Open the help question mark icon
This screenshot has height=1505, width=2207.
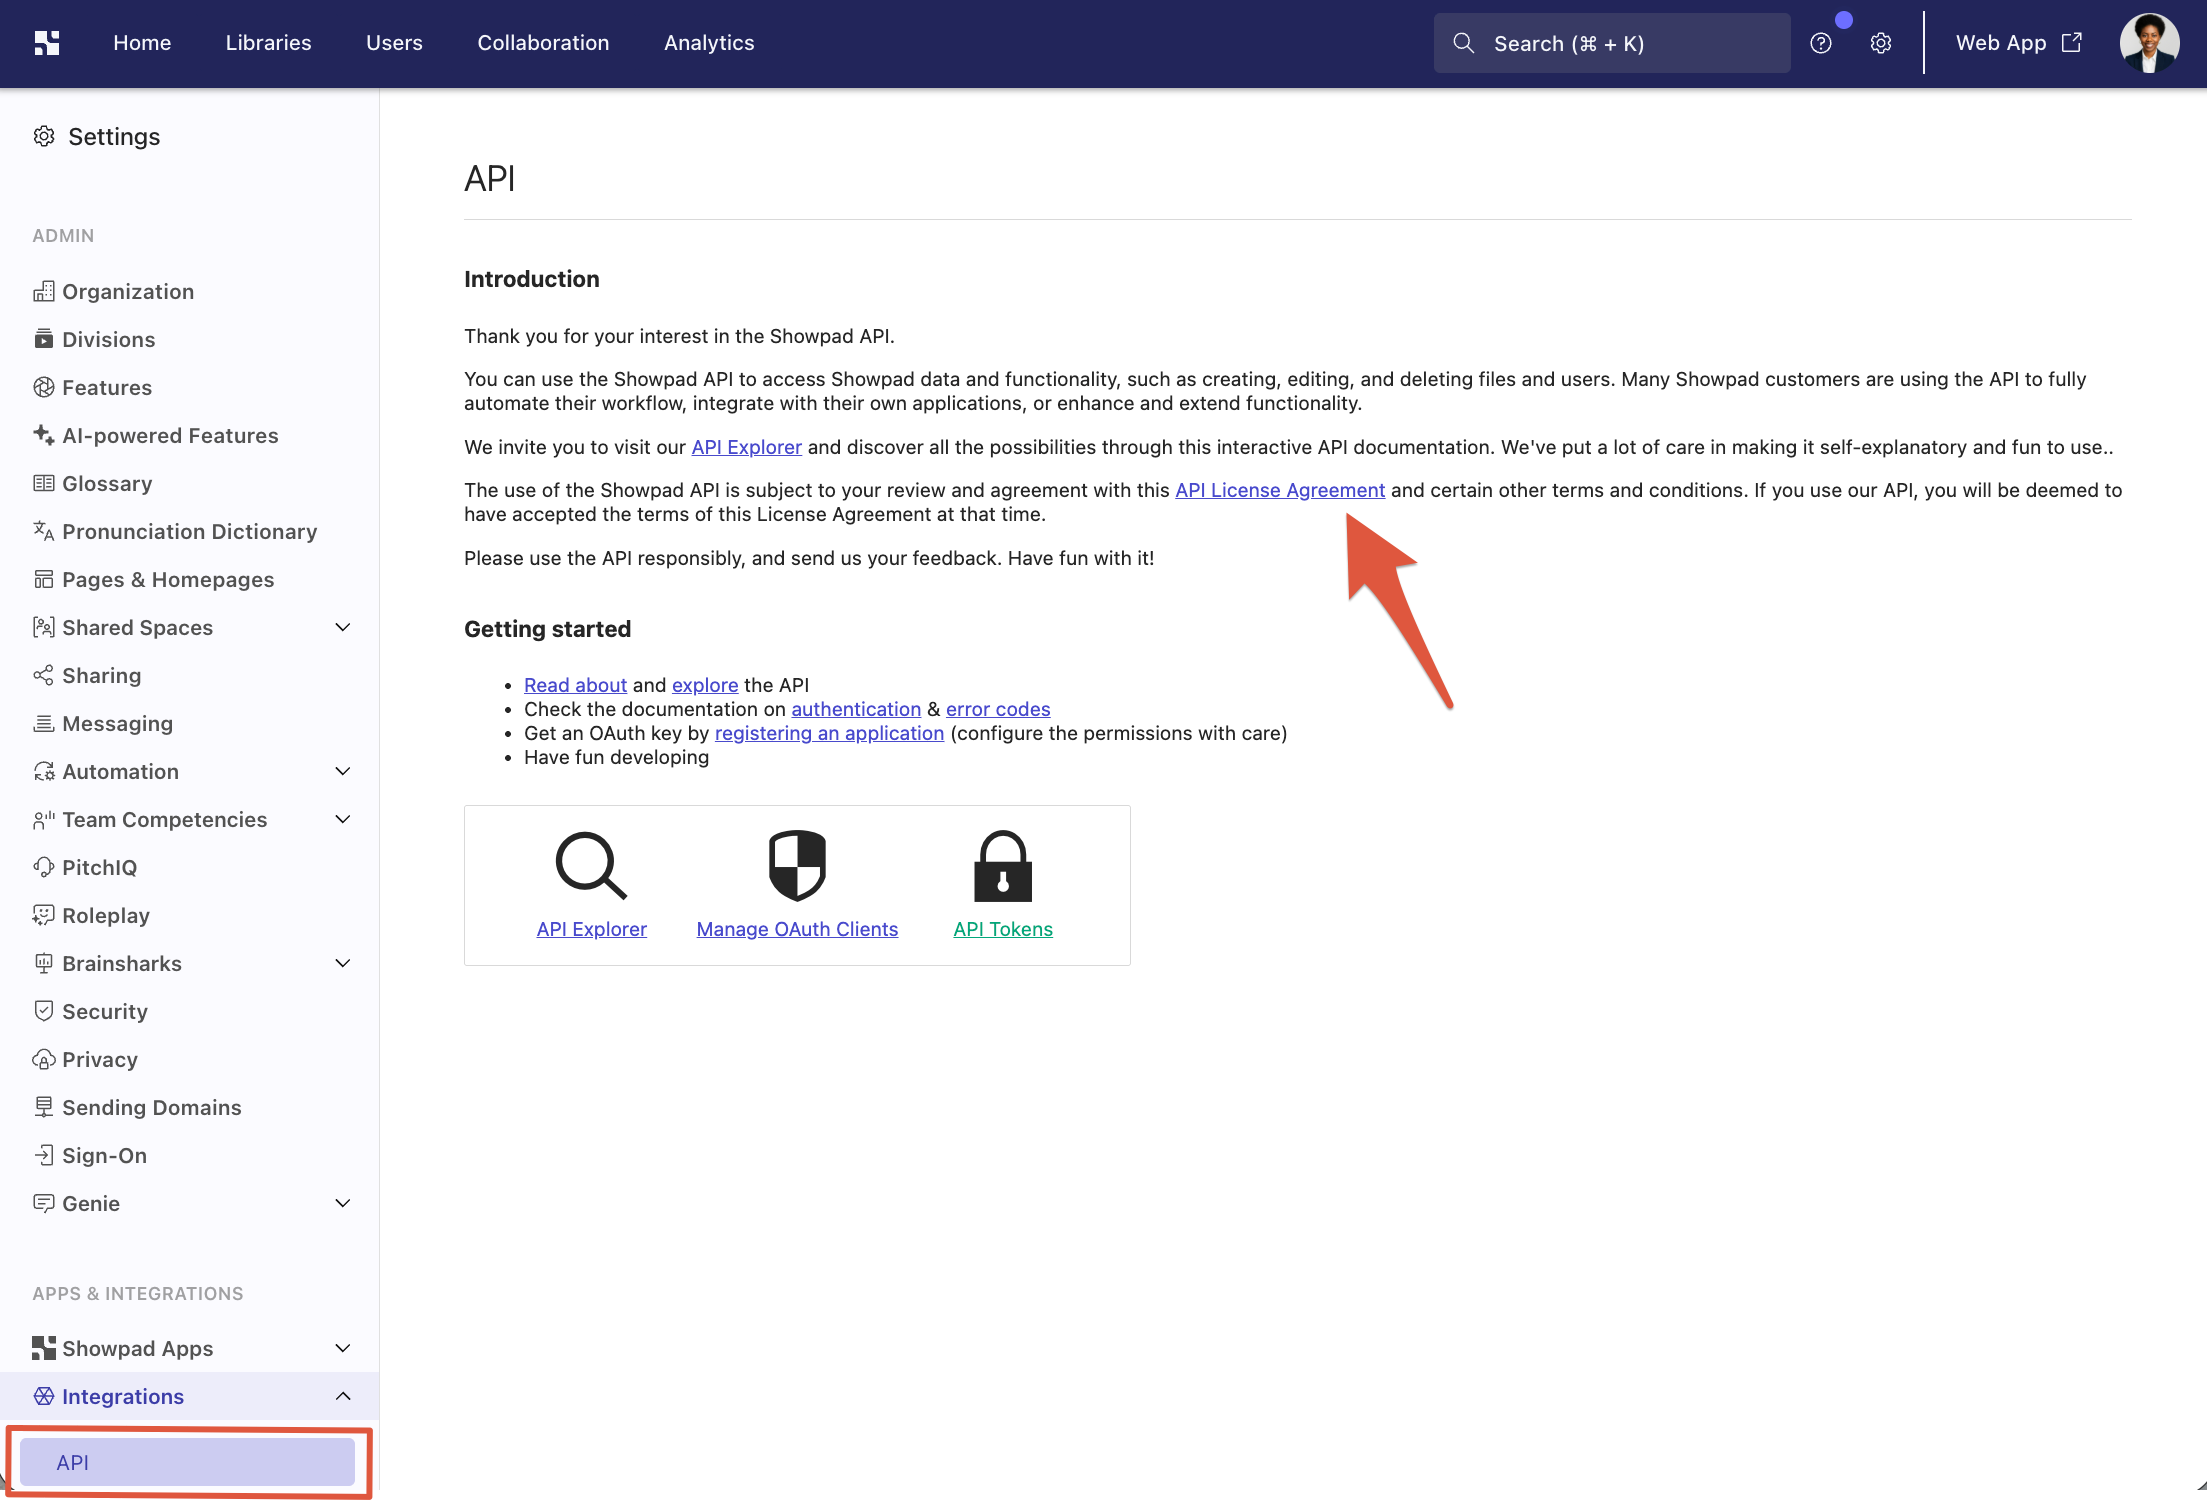pos(1821,43)
